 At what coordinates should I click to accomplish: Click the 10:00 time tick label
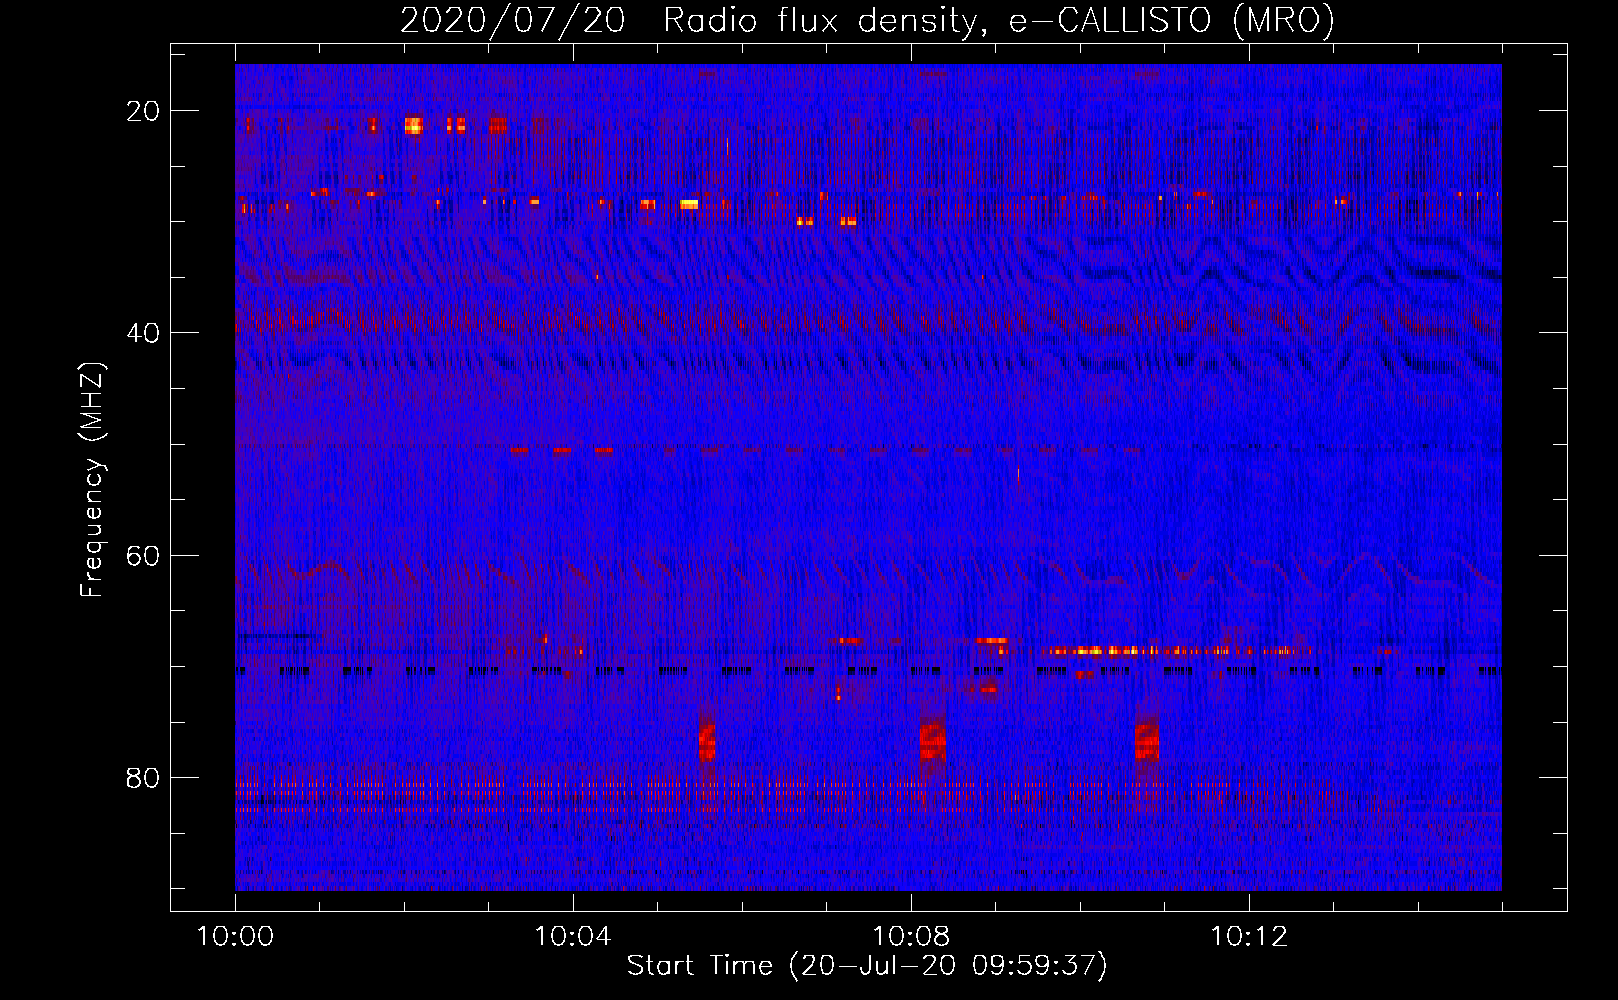point(235,937)
